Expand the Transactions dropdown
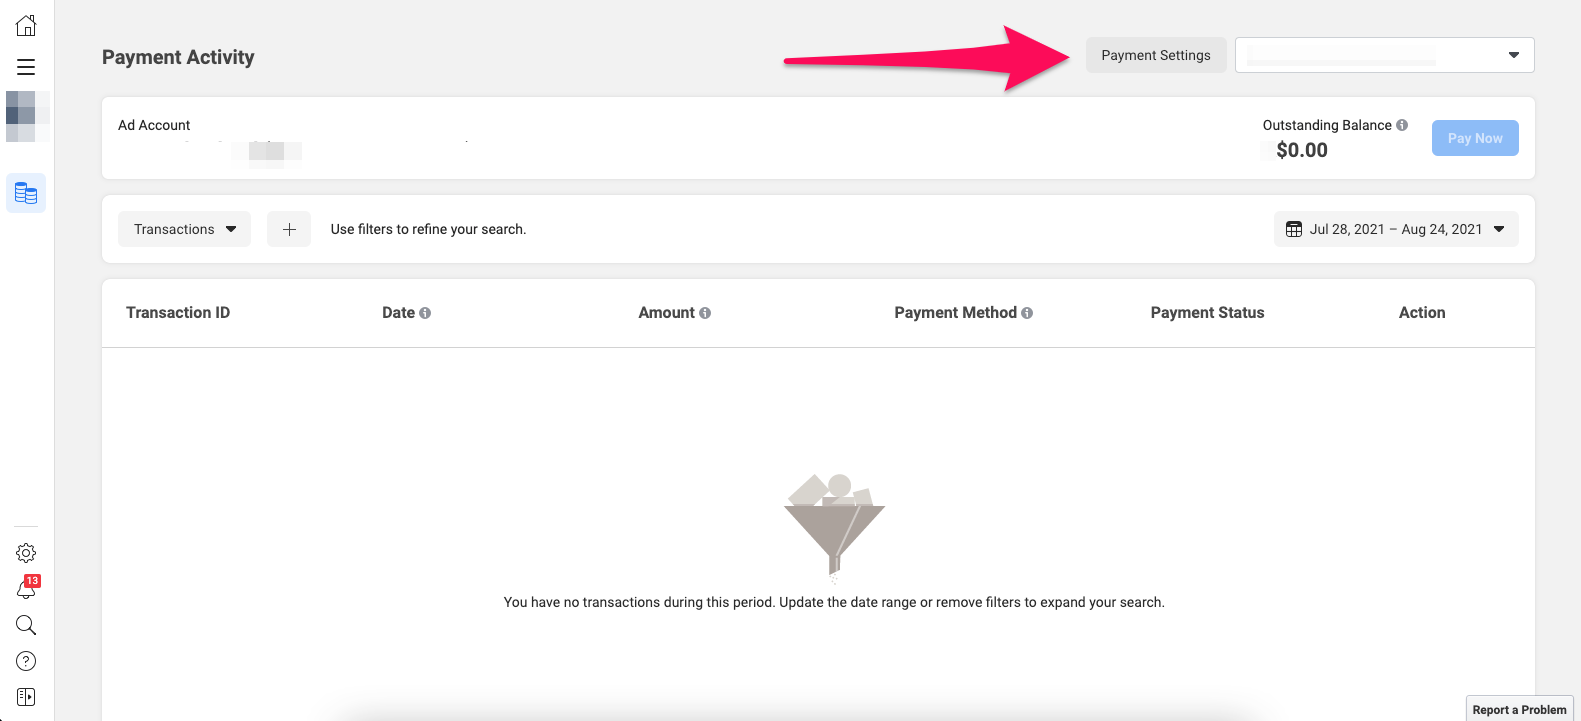Viewport: 1581px width, 721px height. 184,229
